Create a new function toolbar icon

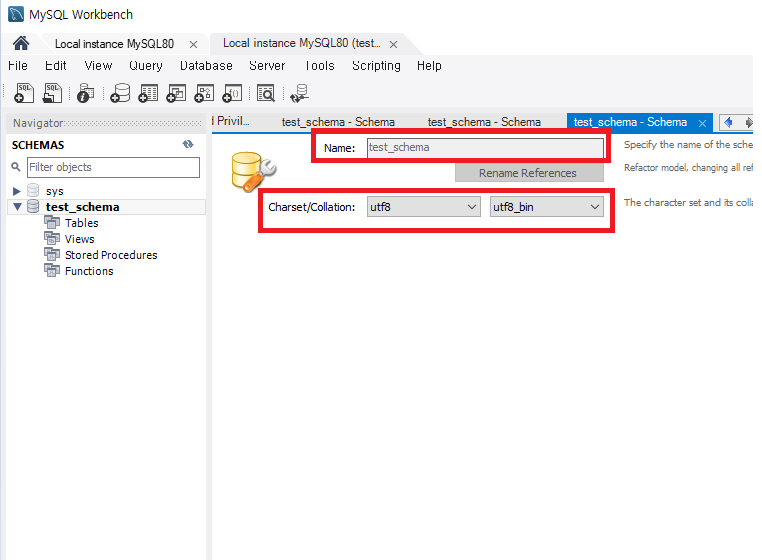tap(232, 93)
